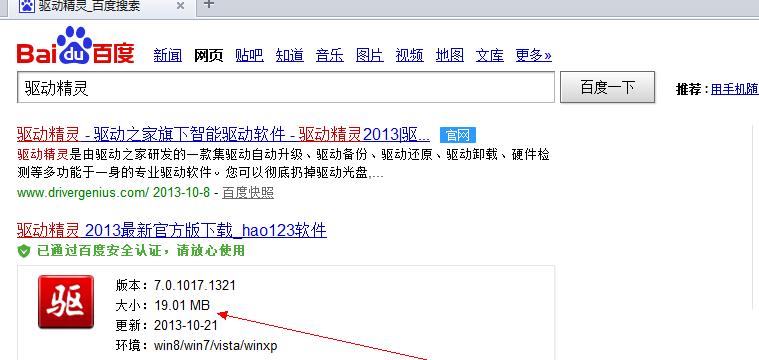This screenshot has height=360, width=759.
Task: Open the 地图 link
Action: pos(450,55)
